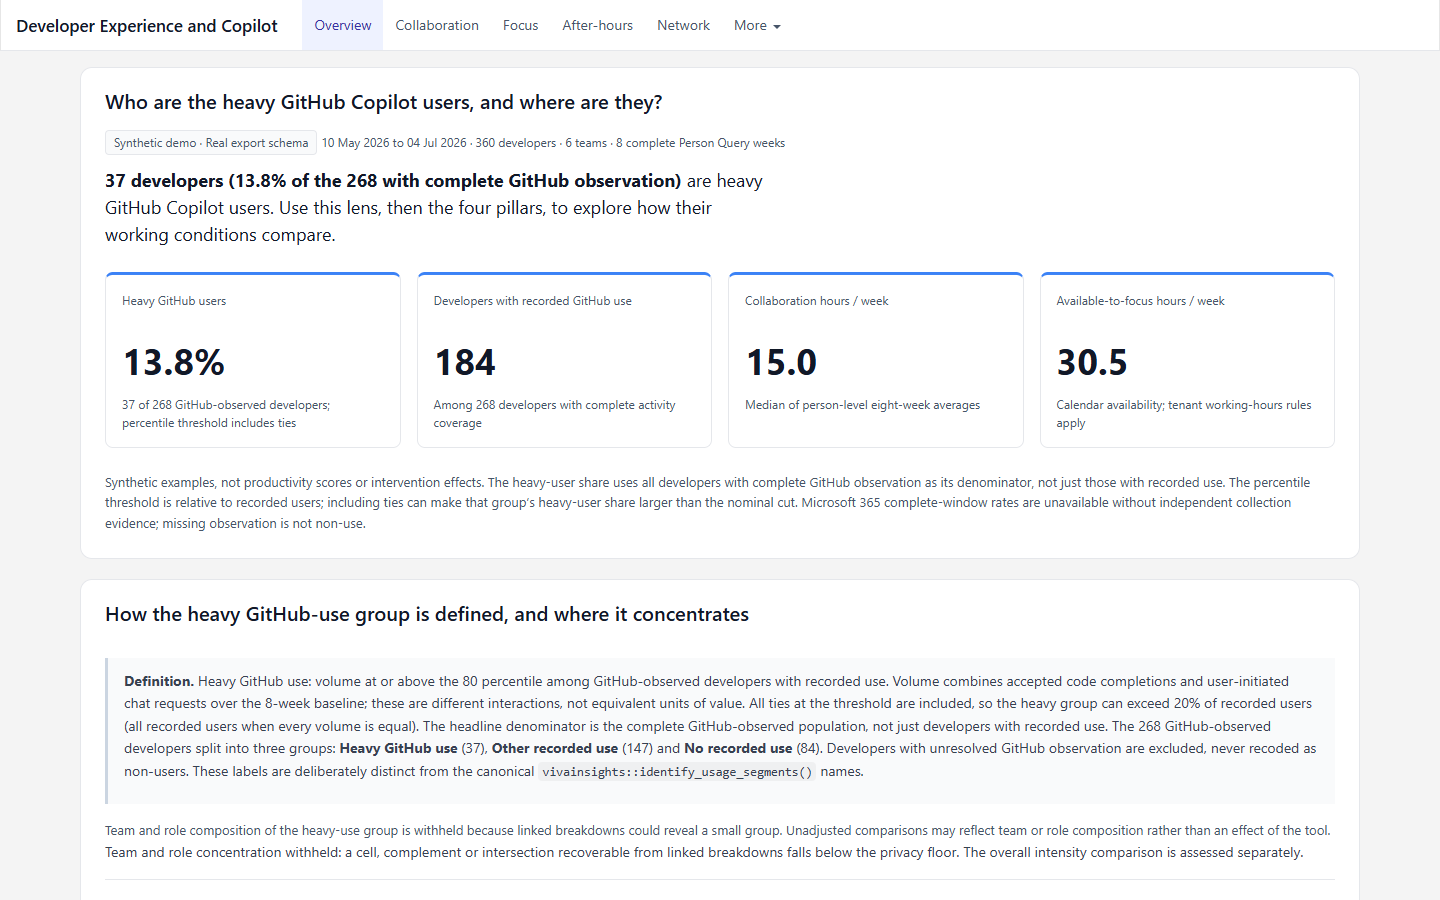
Task: Click the Collaboration hours / week card
Action: (876, 360)
